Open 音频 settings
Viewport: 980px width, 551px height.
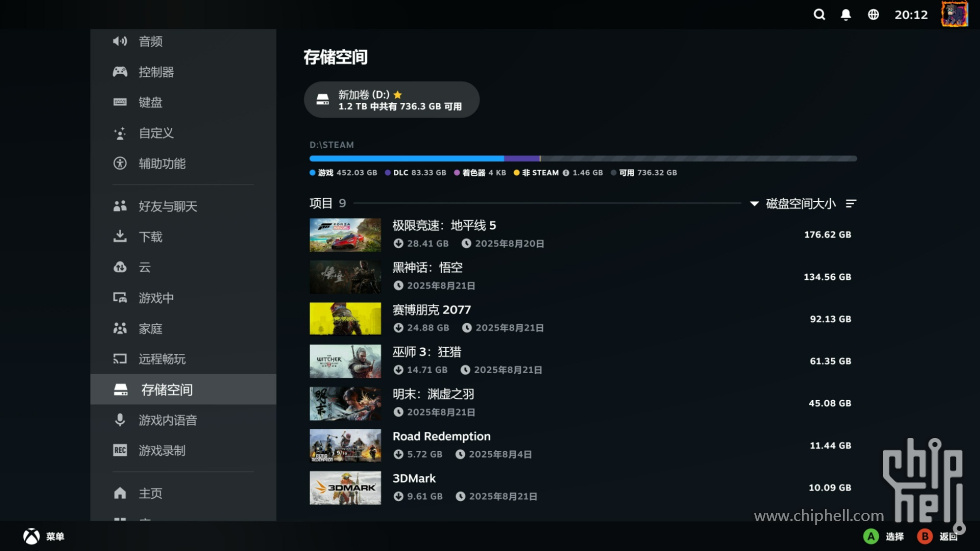point(183,41)
